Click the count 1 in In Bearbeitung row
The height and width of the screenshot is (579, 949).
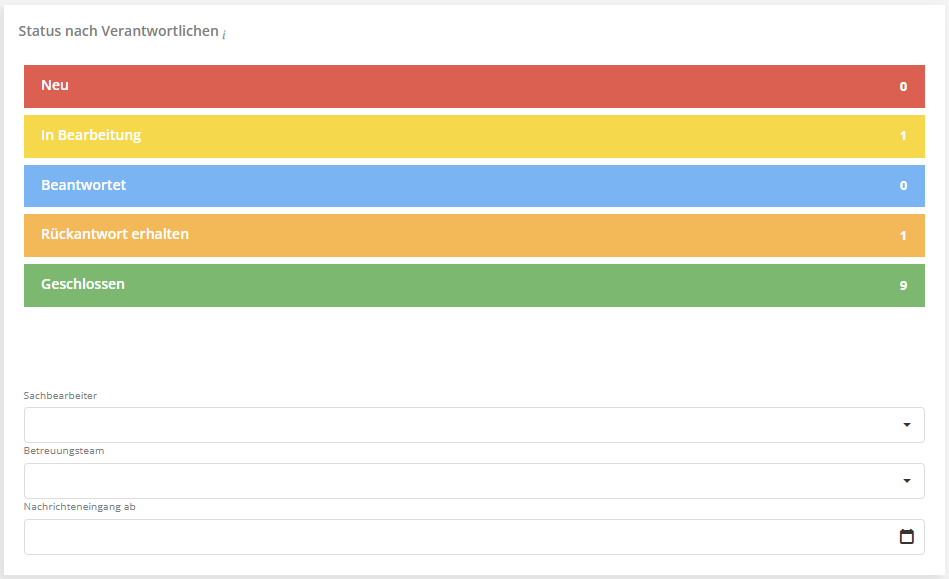[x=903, y=136]
